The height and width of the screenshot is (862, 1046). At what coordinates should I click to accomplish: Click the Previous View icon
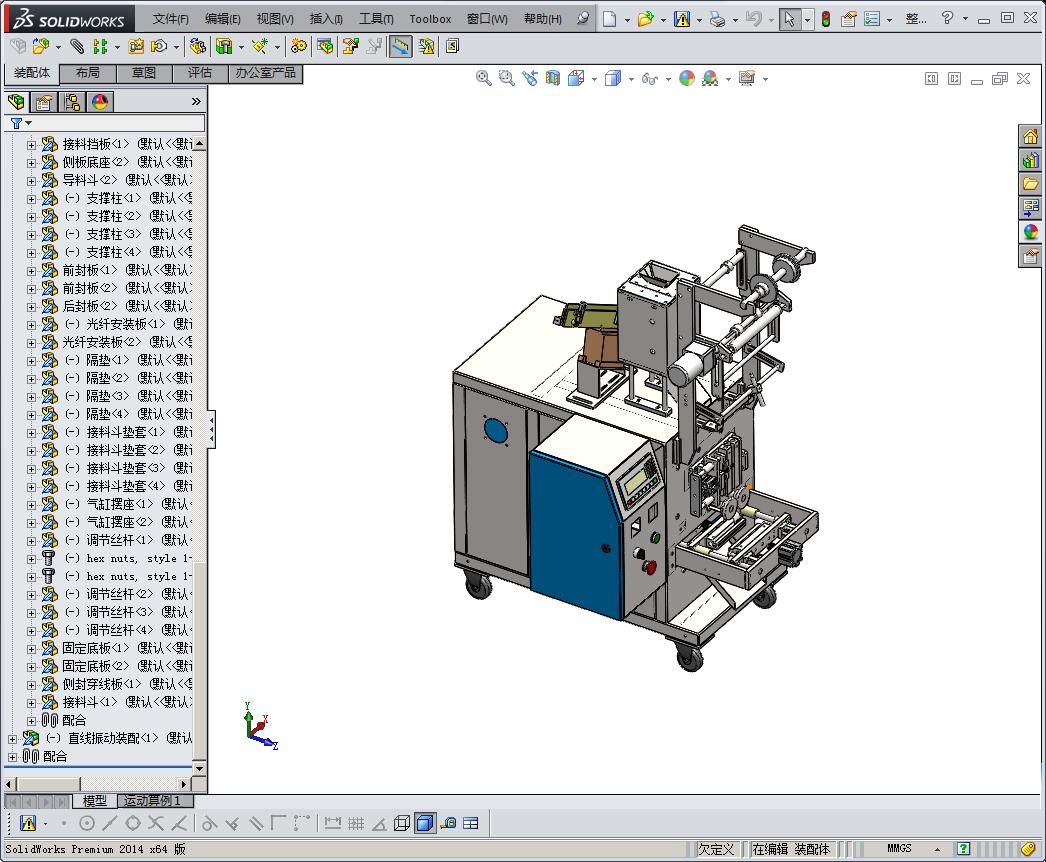pos(530,79)
